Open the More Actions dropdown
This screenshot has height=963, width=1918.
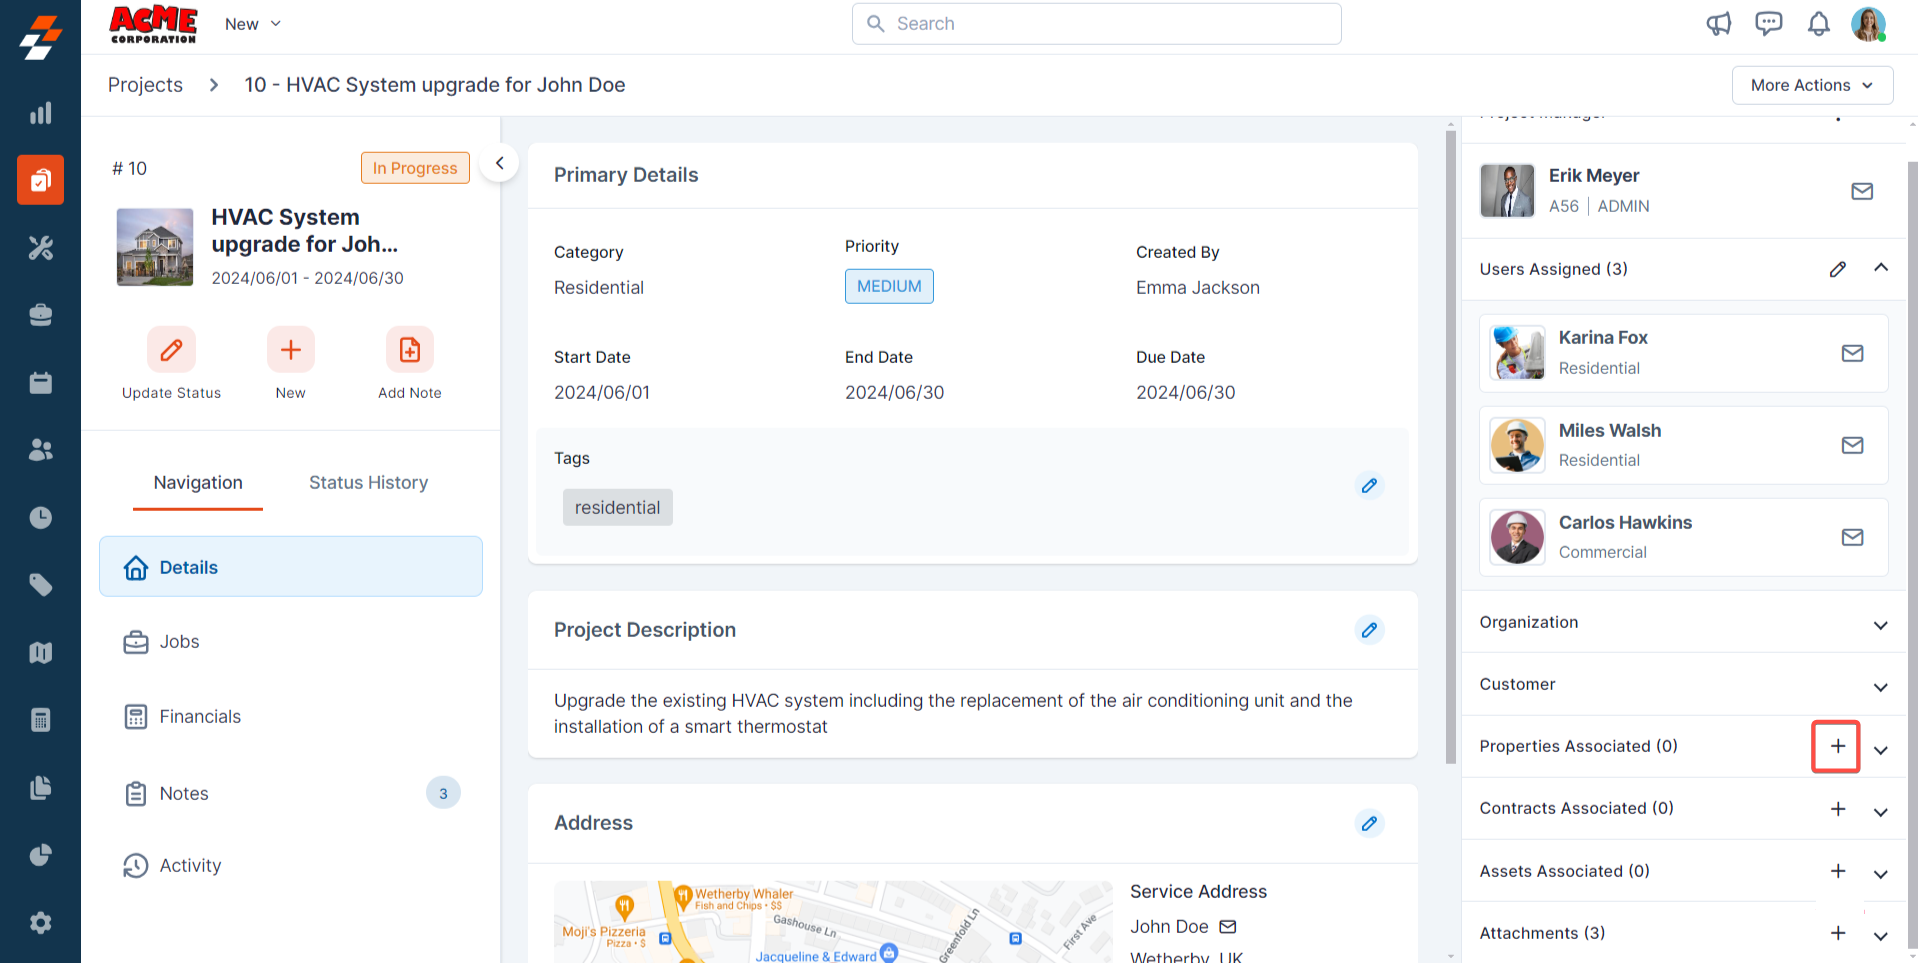[1811, 85]
